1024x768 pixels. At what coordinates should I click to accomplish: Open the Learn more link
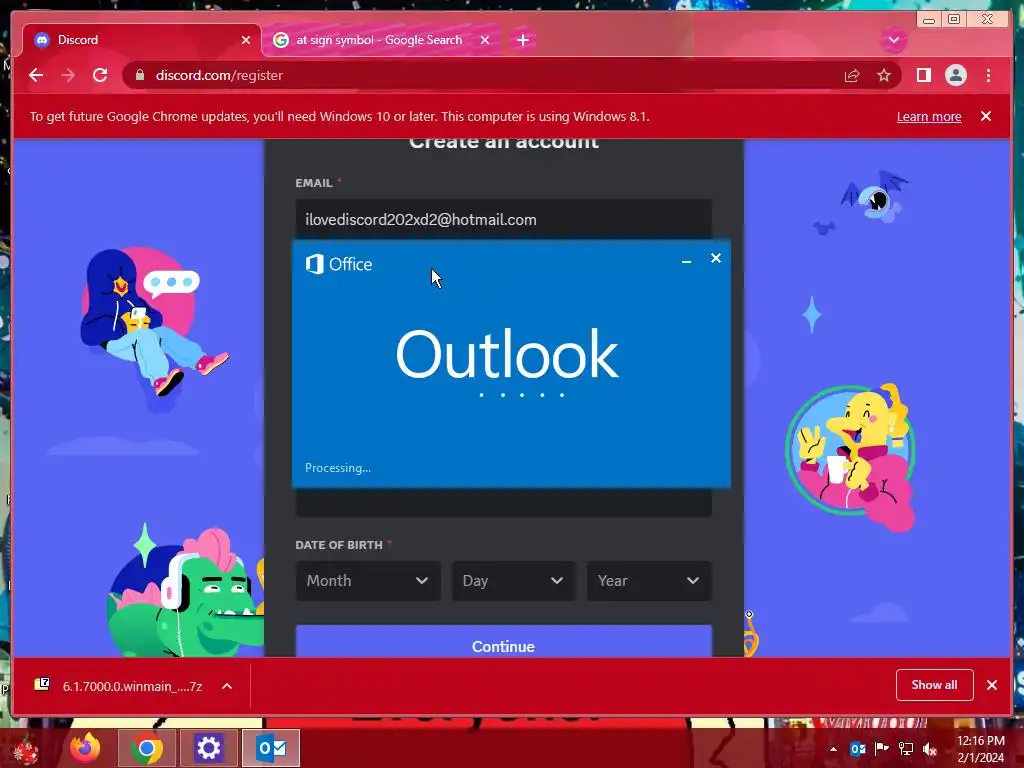pos(929,116)
